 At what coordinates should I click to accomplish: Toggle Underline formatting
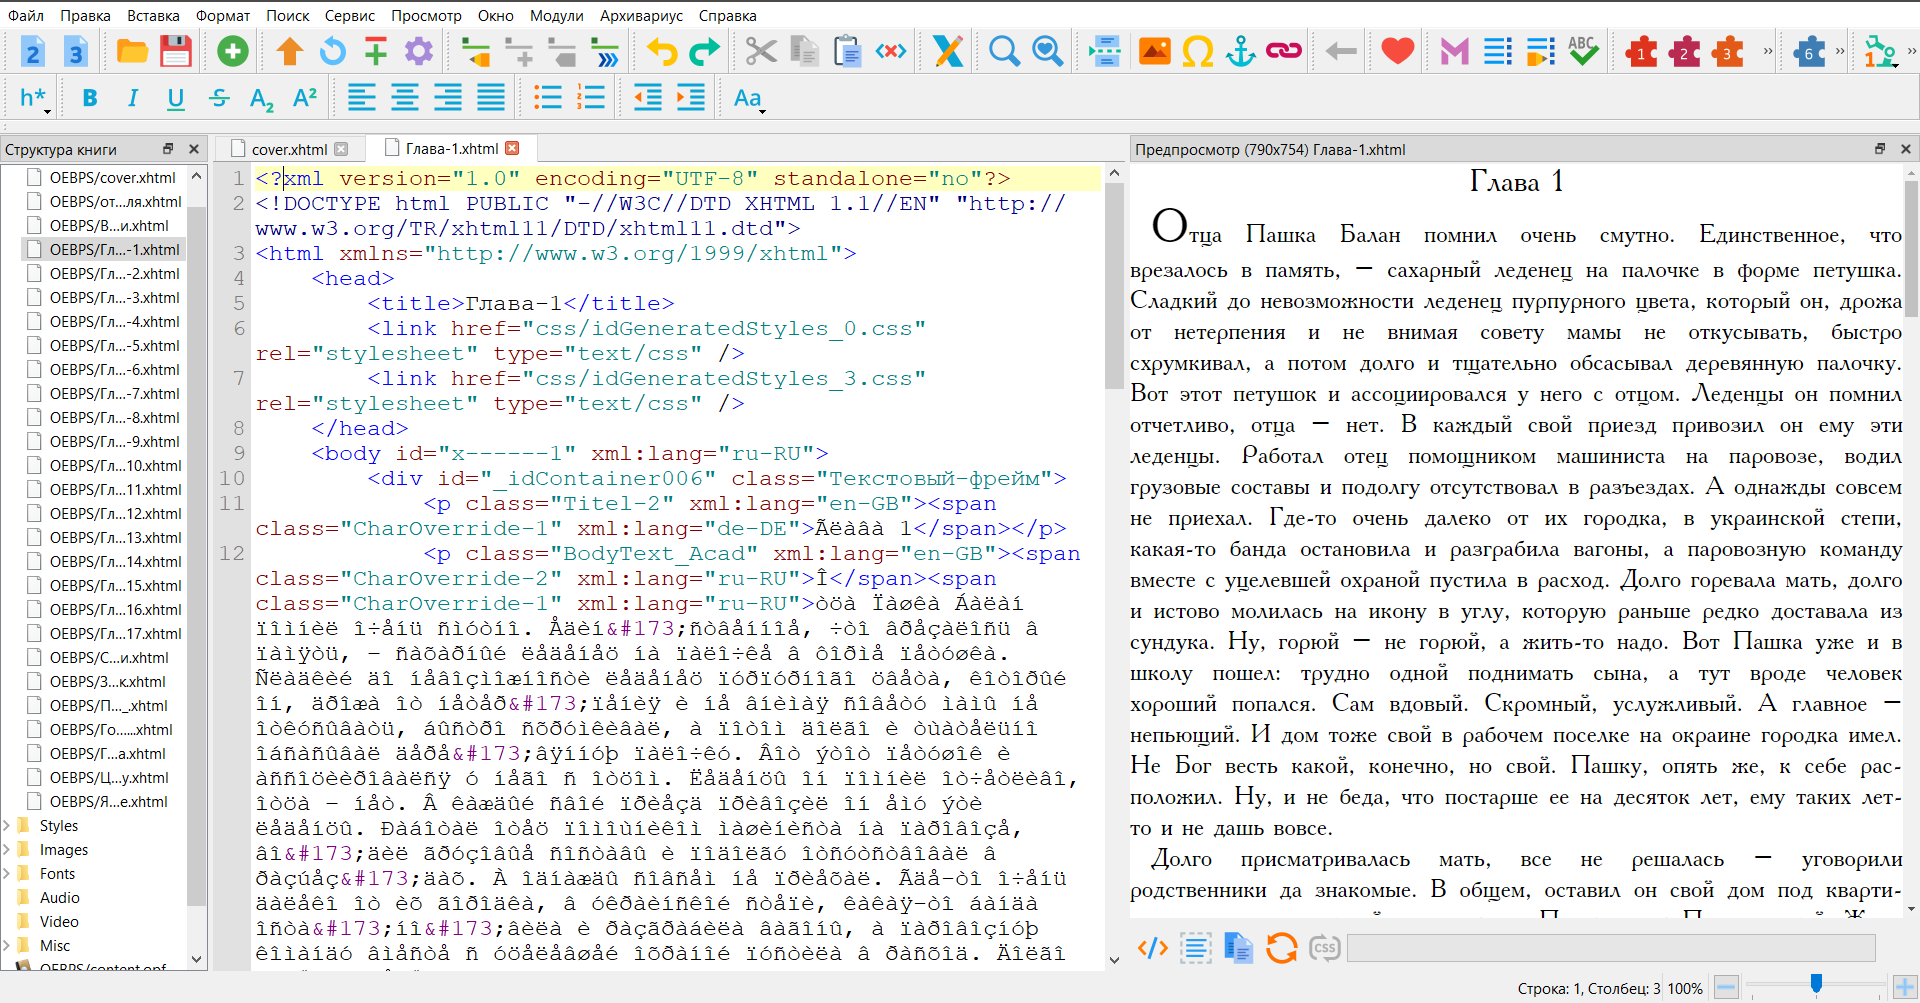tap(176, 98)
